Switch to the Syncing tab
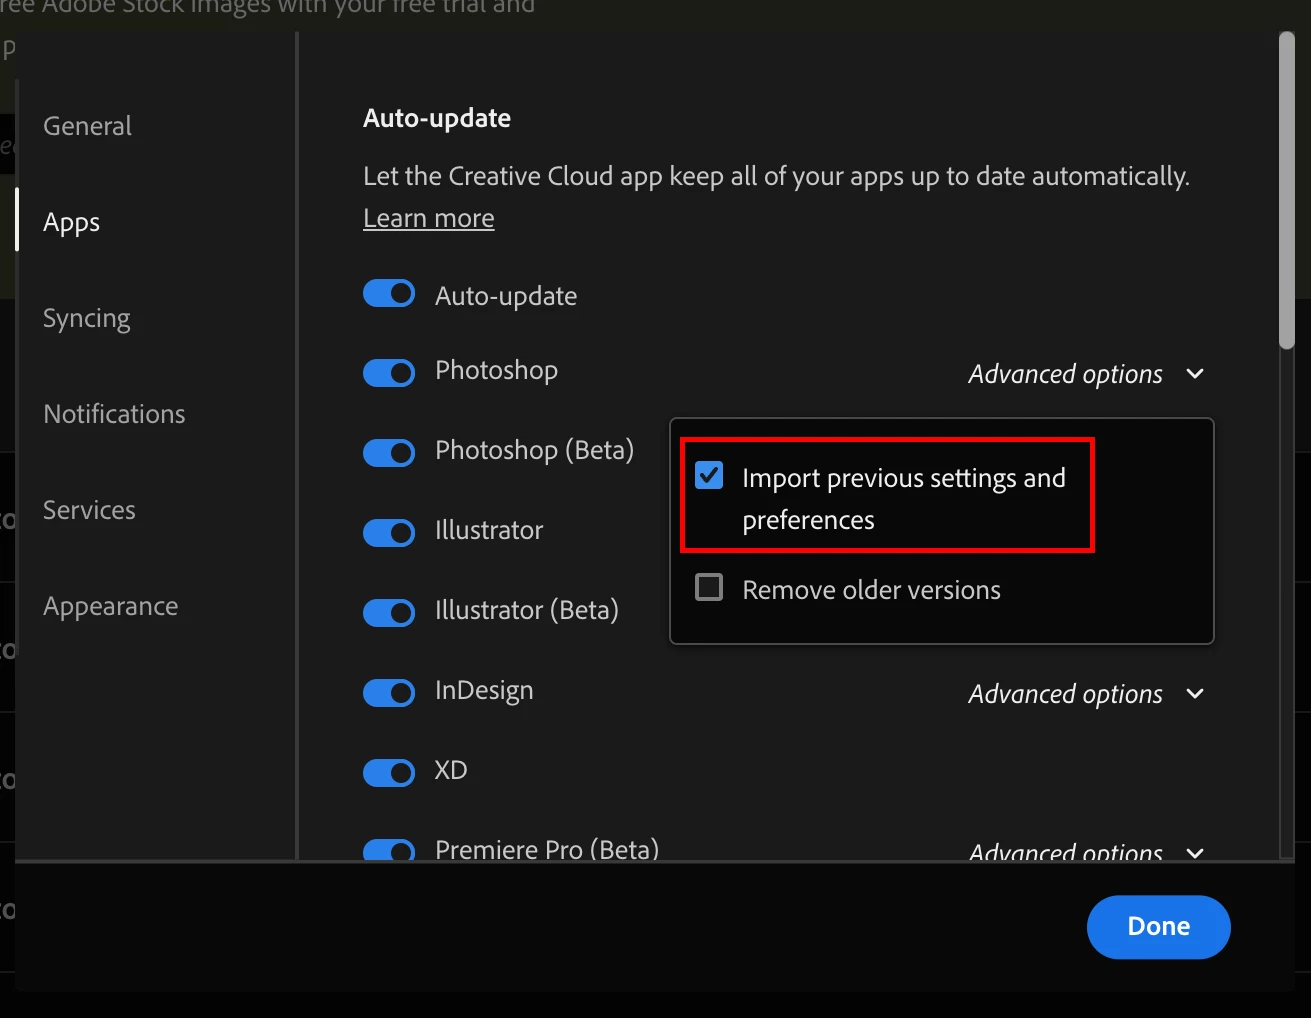The width and height of the screenshot is (1311, 1018). (86, 318)
